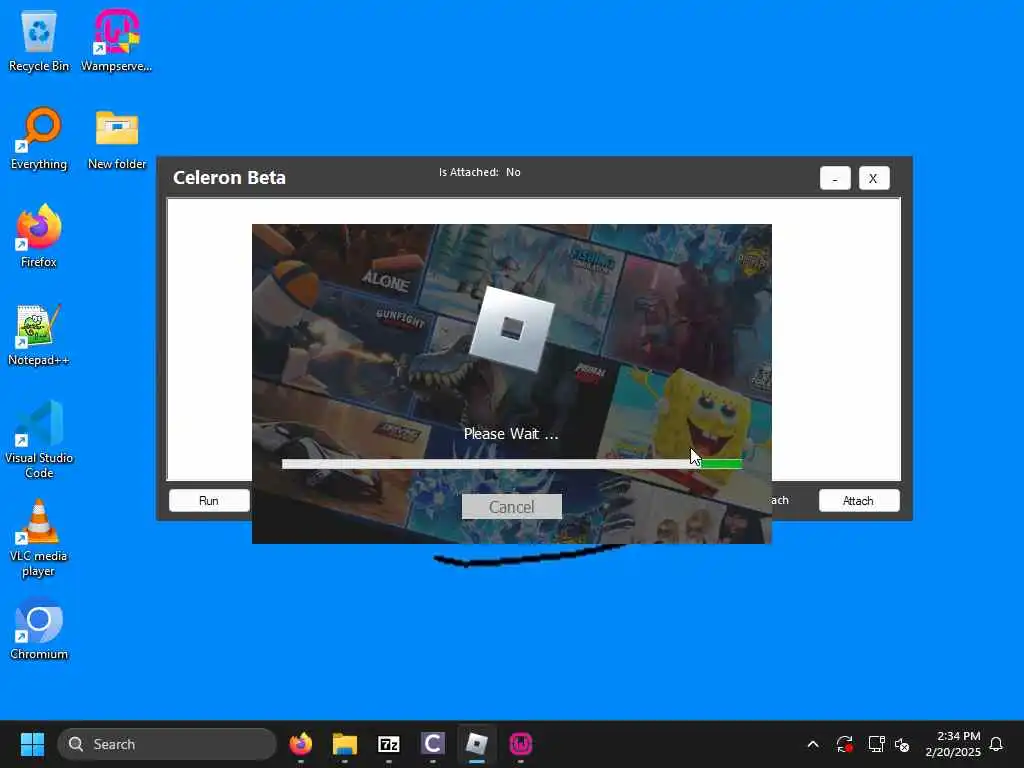Click the Roblox logo in the loader
Viewport: 1024px width, 768px height.
(x=512, y=328)
